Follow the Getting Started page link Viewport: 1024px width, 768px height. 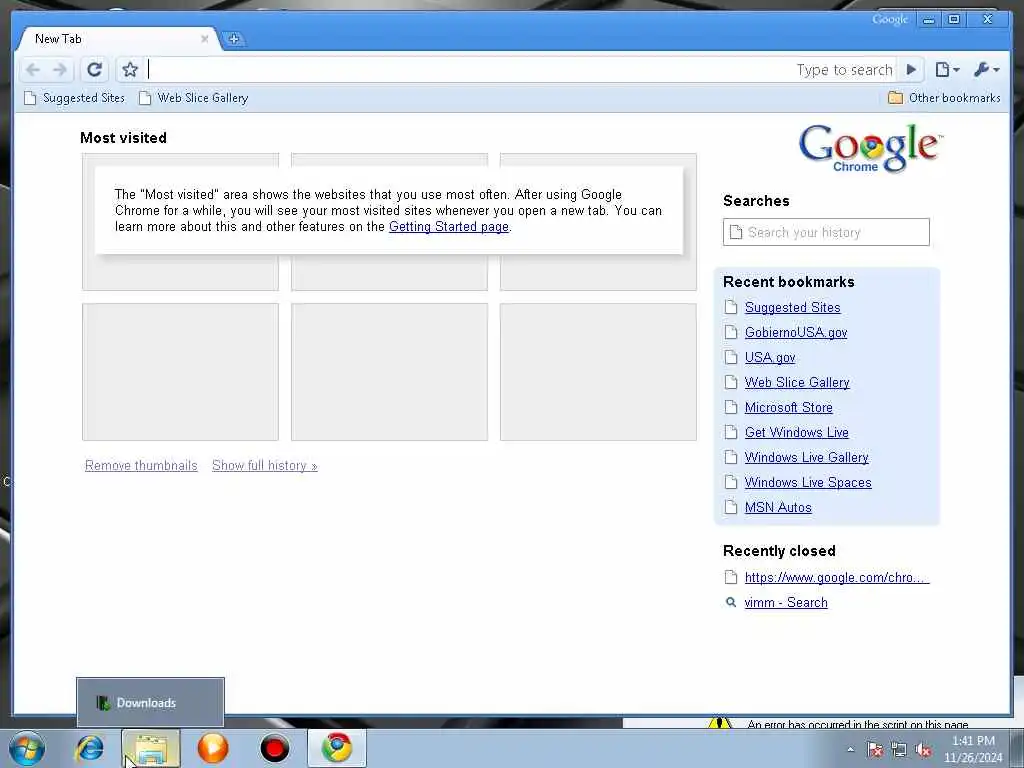(x=449, y=227)
